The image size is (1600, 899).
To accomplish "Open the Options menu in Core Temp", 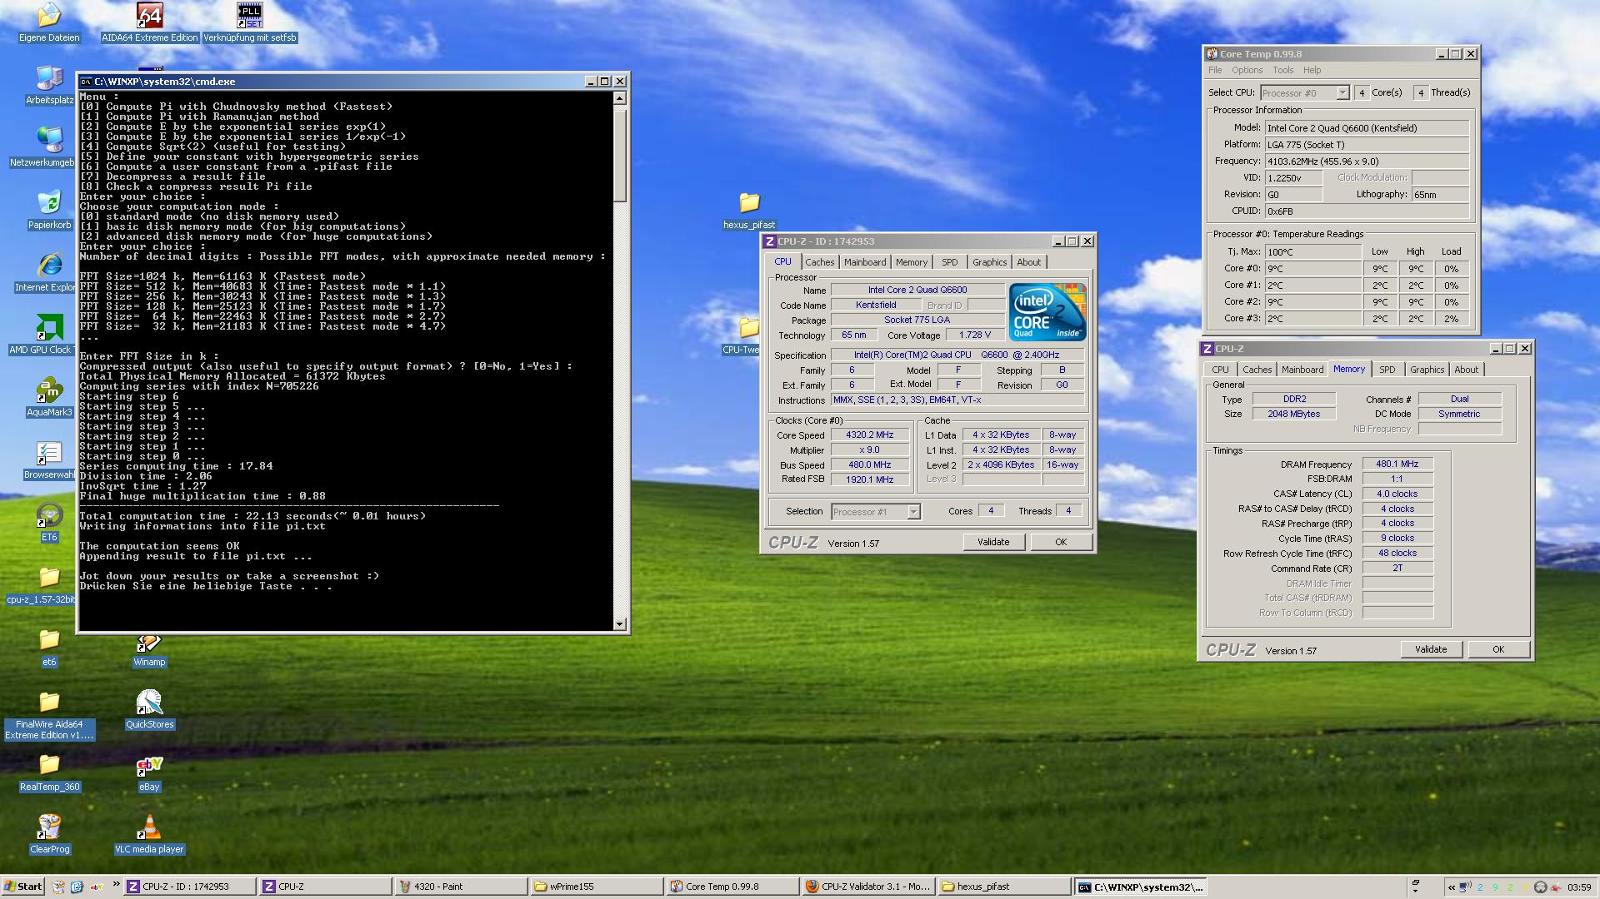I will click(x=1247, y=70).
